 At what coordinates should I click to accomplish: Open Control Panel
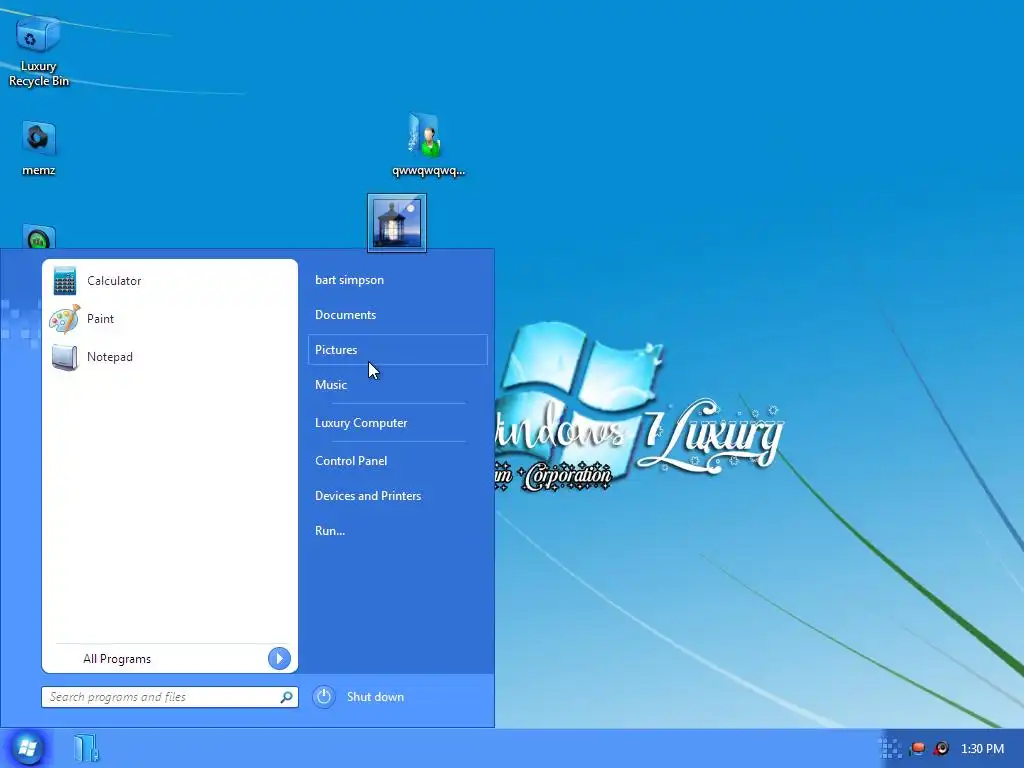click(x=397, y=460)
